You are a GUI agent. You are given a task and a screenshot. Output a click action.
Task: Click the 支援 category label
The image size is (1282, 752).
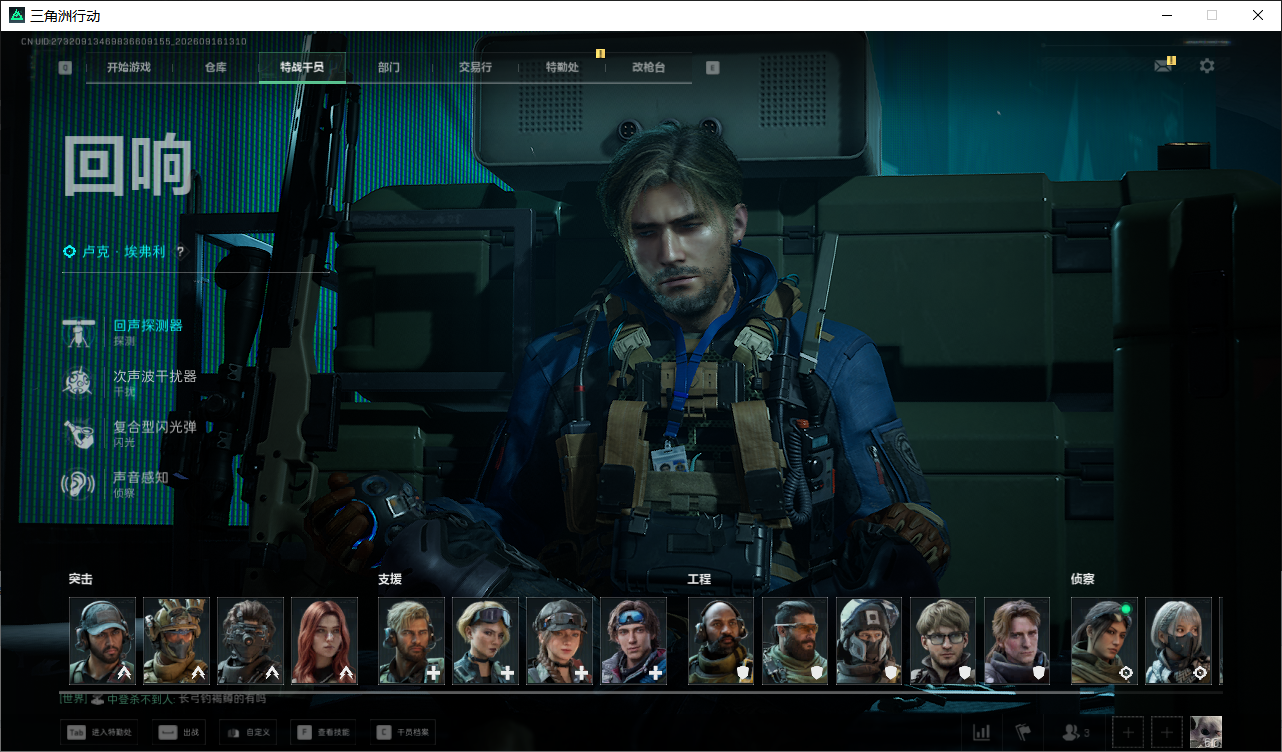[390, 579]
